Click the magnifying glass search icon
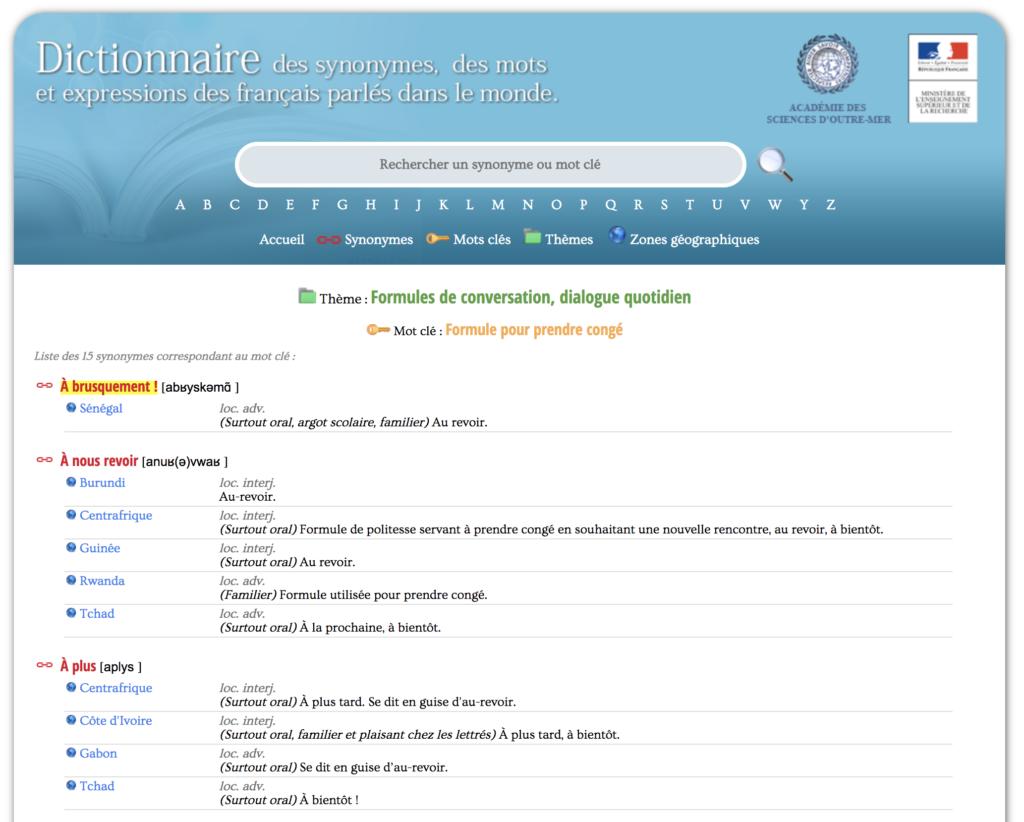The image size is (1024, 822). [774, 164]
